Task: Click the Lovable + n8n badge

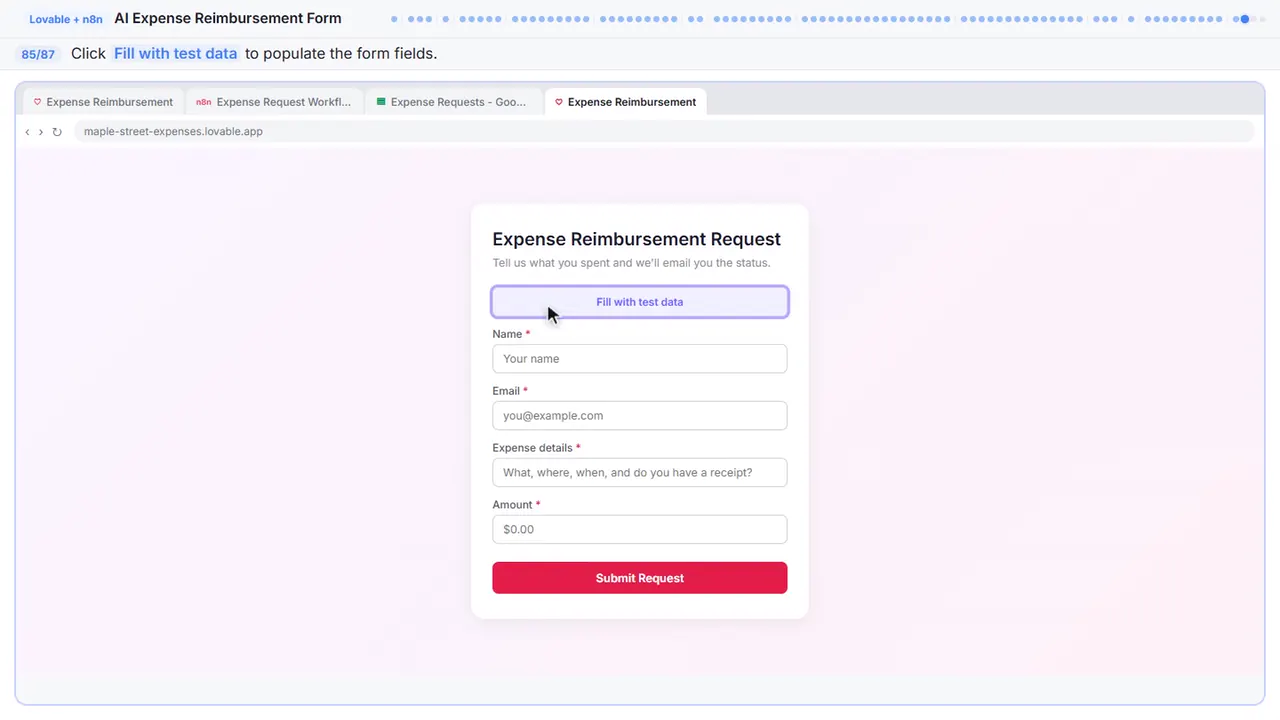Action: point(66,19)
